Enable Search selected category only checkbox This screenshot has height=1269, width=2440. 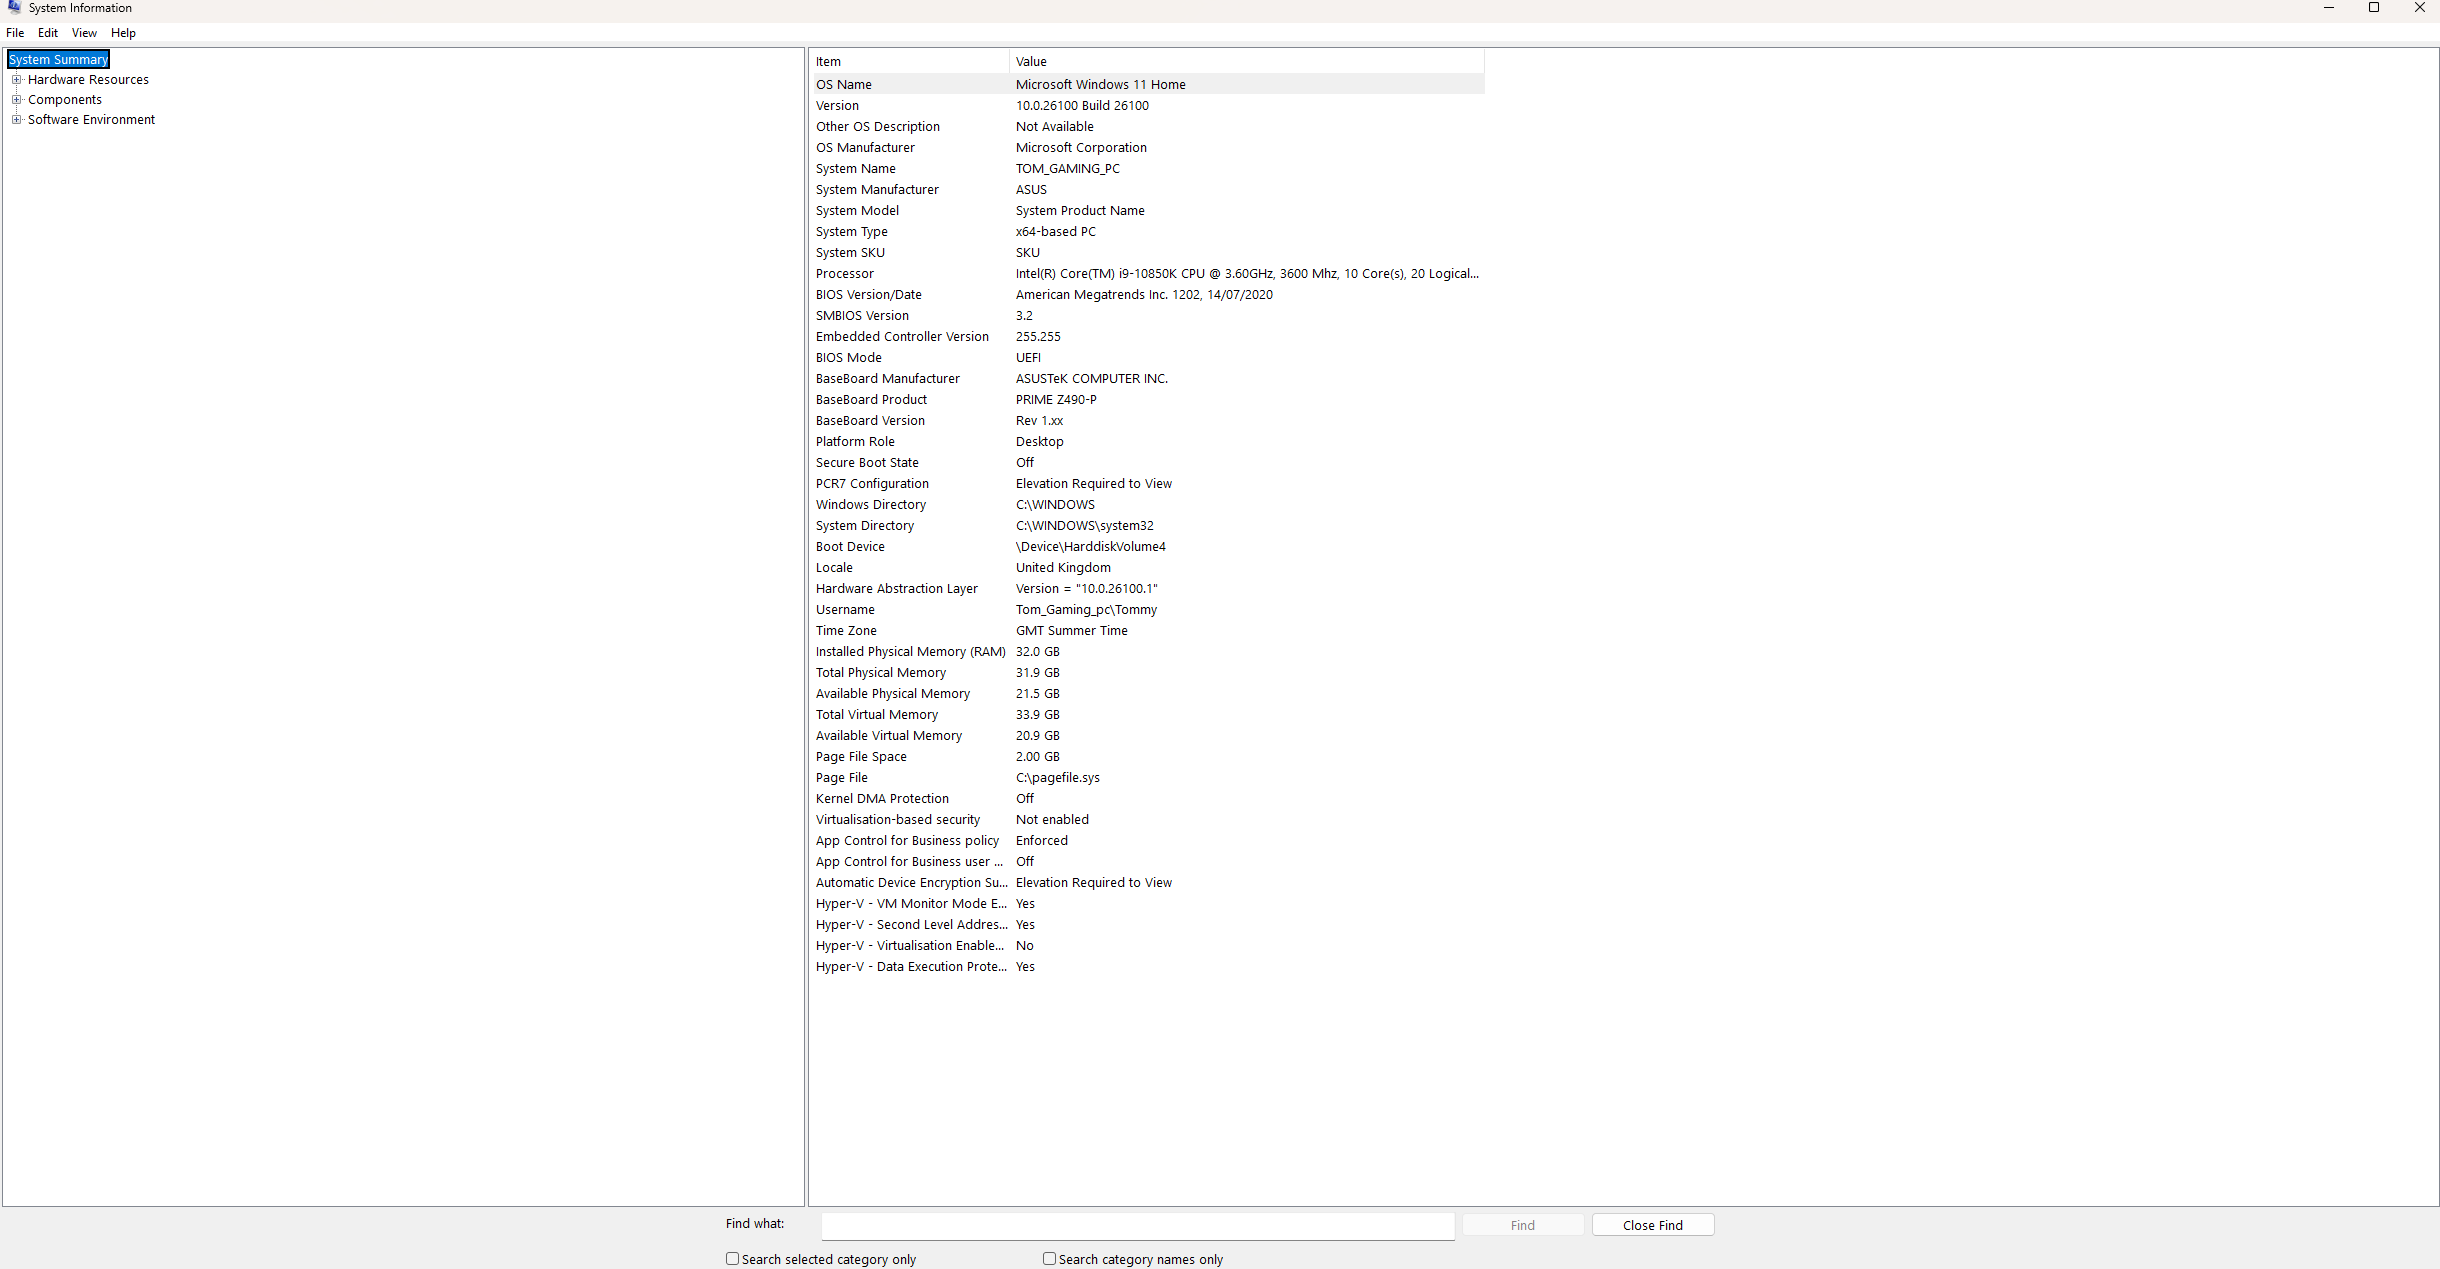click(733, 1259)
